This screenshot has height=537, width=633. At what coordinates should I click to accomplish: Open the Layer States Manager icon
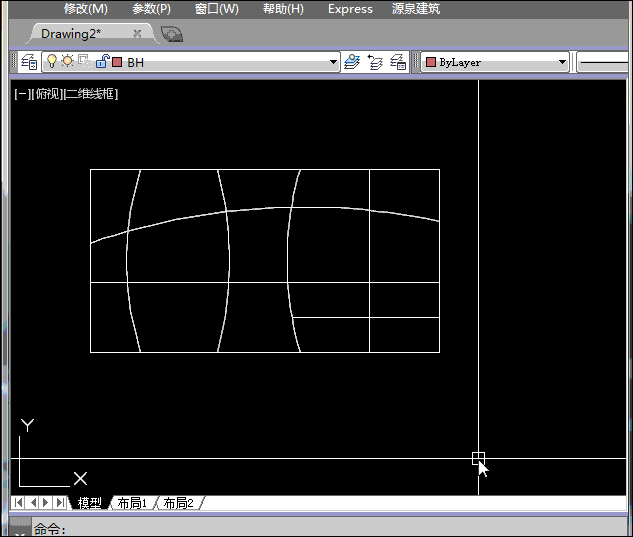398,62
